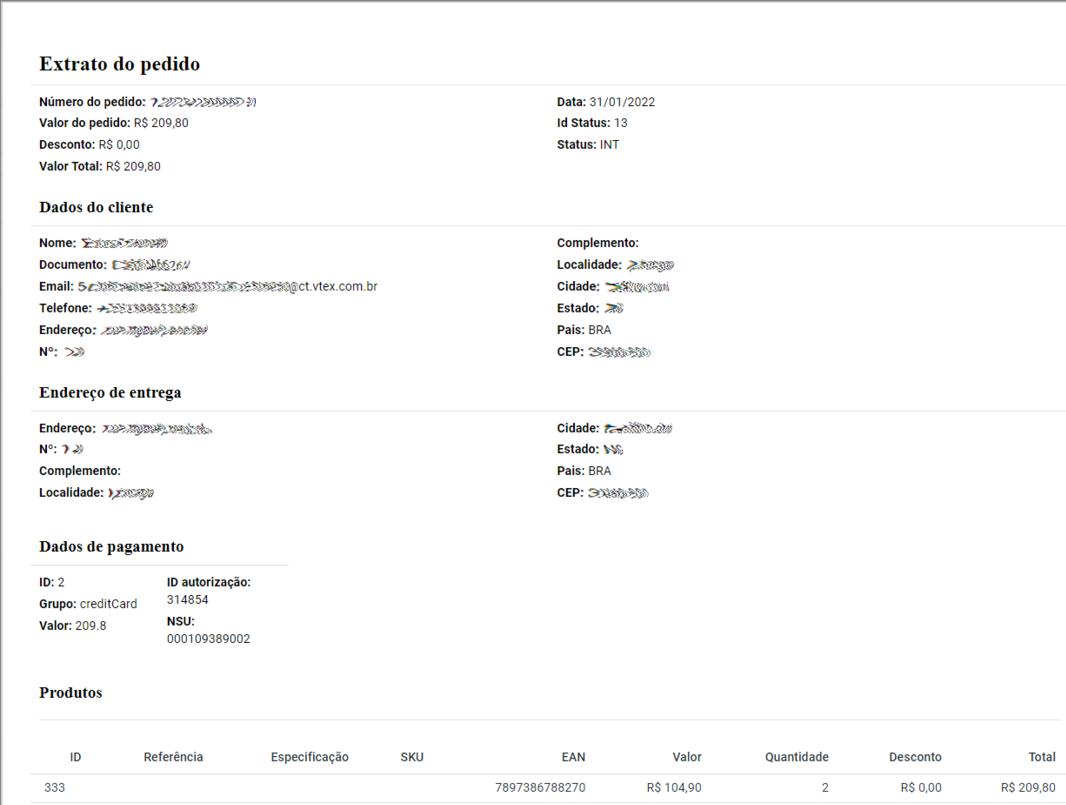
Task: Click the Endereço de entrega heading
Action: [x=110, y=393]
